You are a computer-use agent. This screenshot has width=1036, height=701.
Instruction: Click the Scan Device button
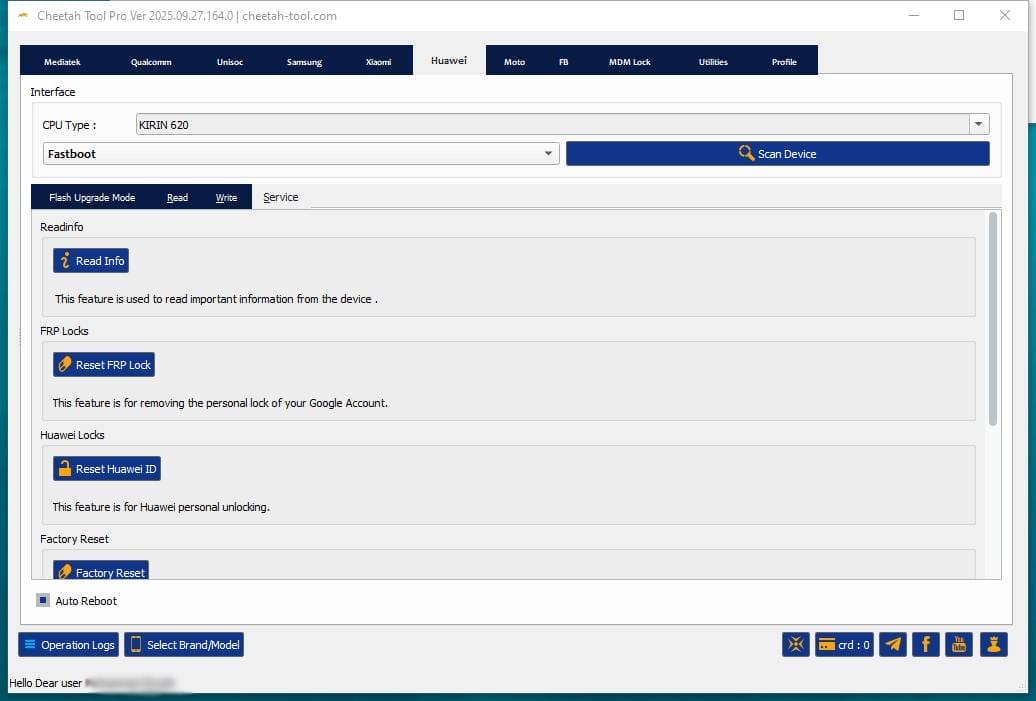point(777,154)
